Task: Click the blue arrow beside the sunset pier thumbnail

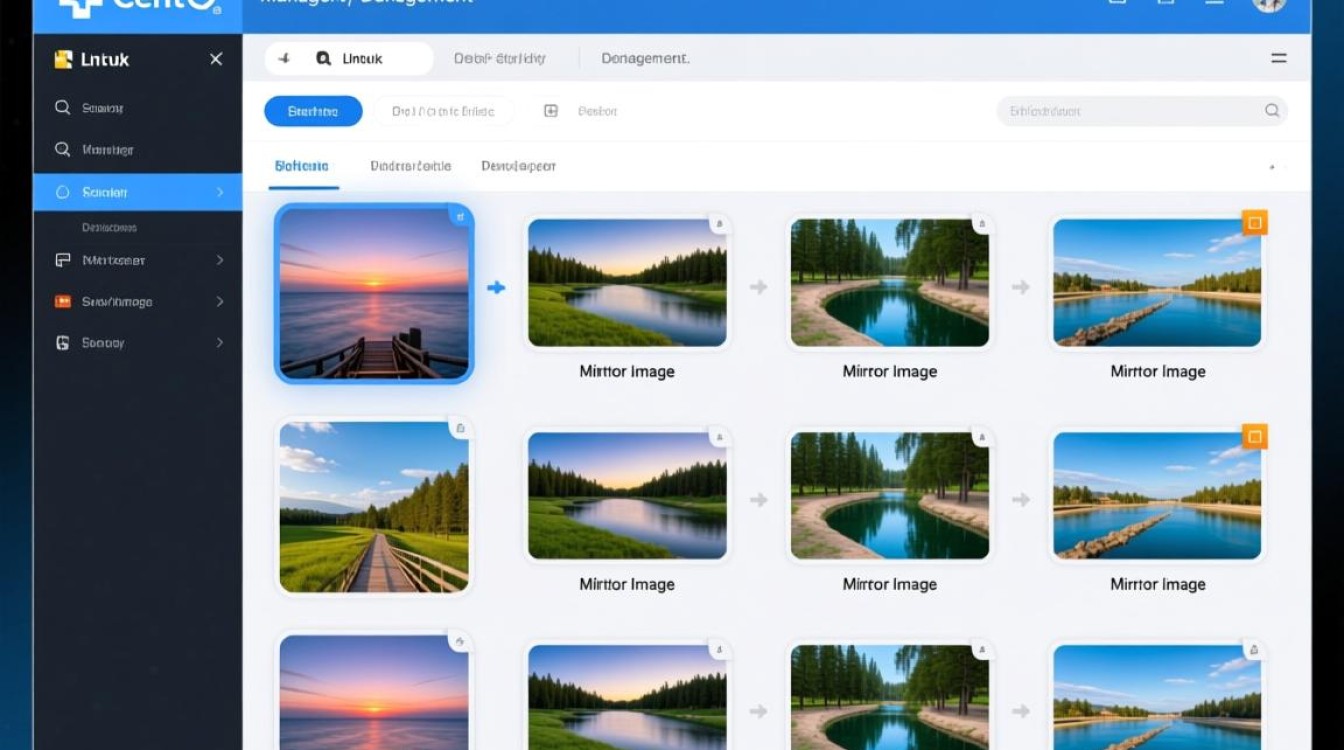Action: [x=496, y=288]
